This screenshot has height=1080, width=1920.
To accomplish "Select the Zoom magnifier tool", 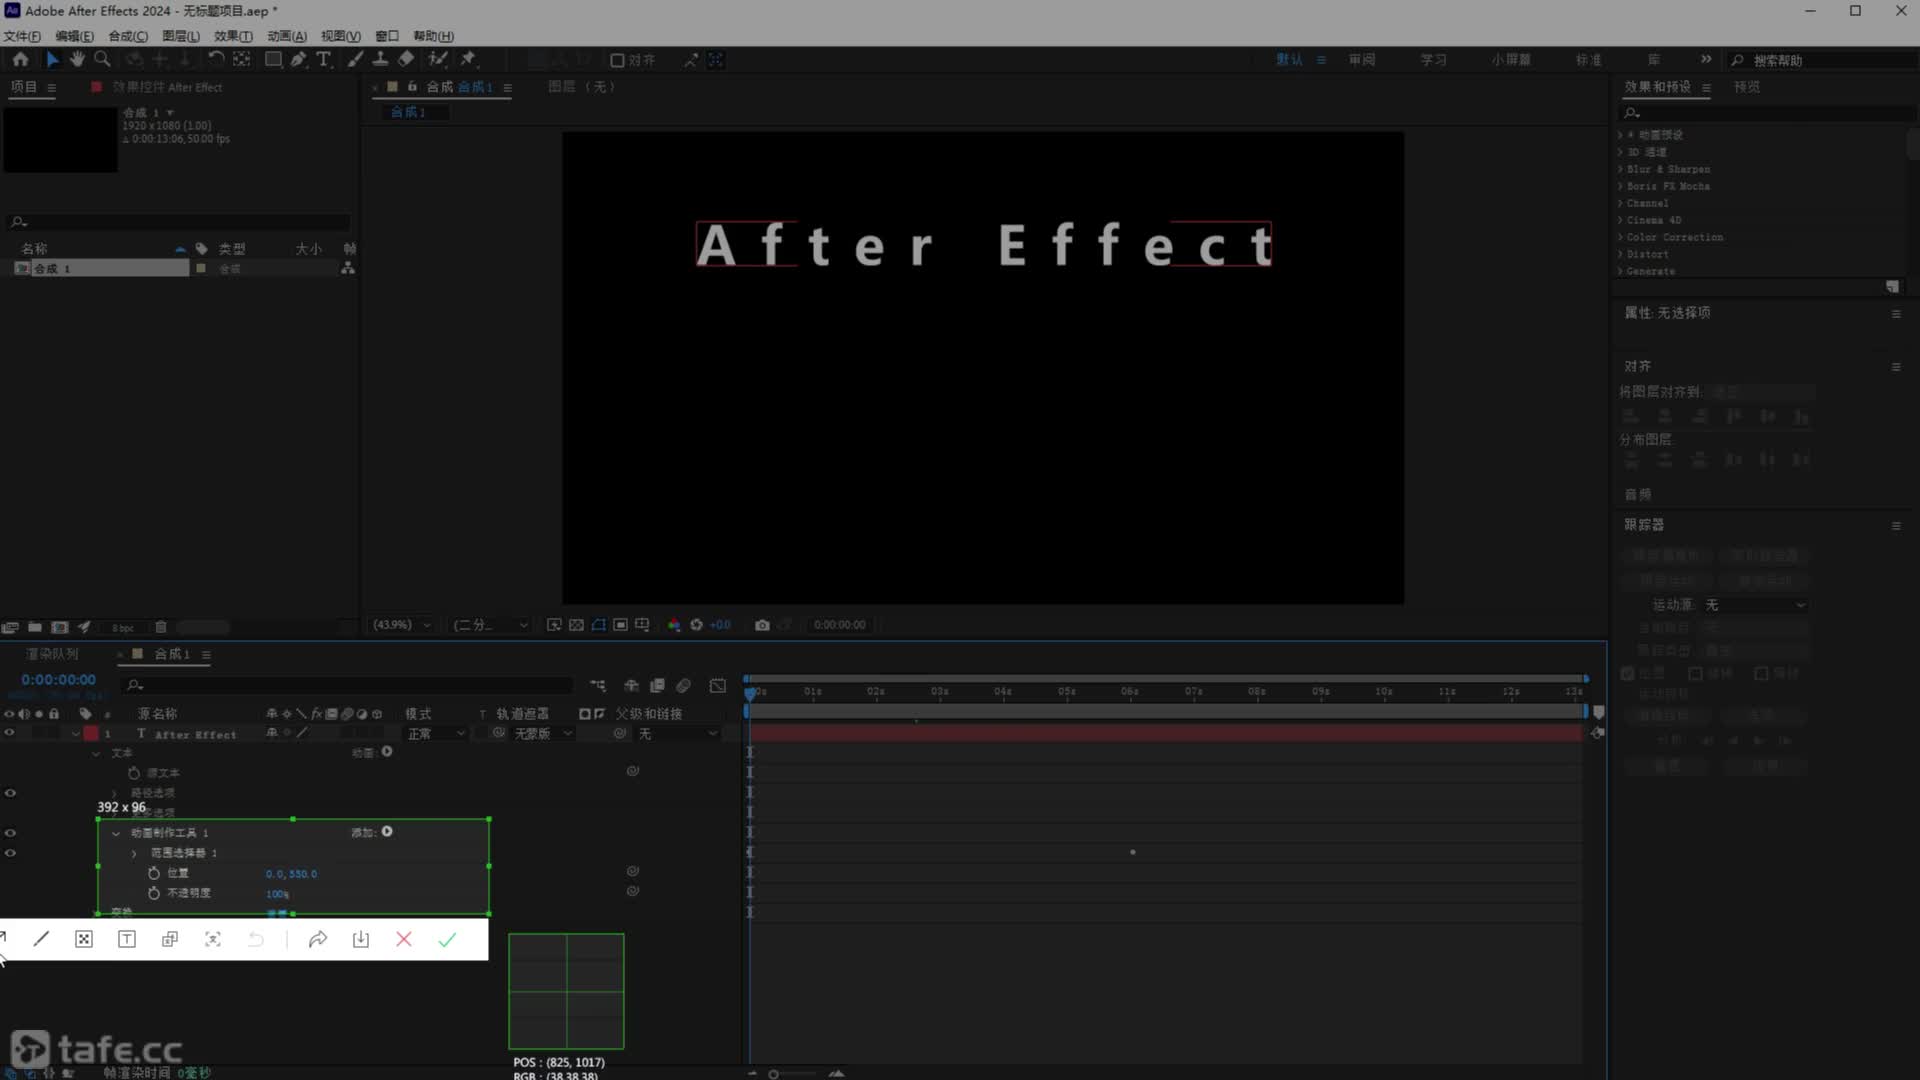I will (102, 60).
